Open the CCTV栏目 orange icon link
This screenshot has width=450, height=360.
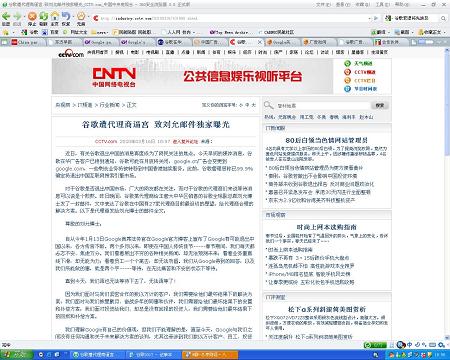click(x=347, y=80)
